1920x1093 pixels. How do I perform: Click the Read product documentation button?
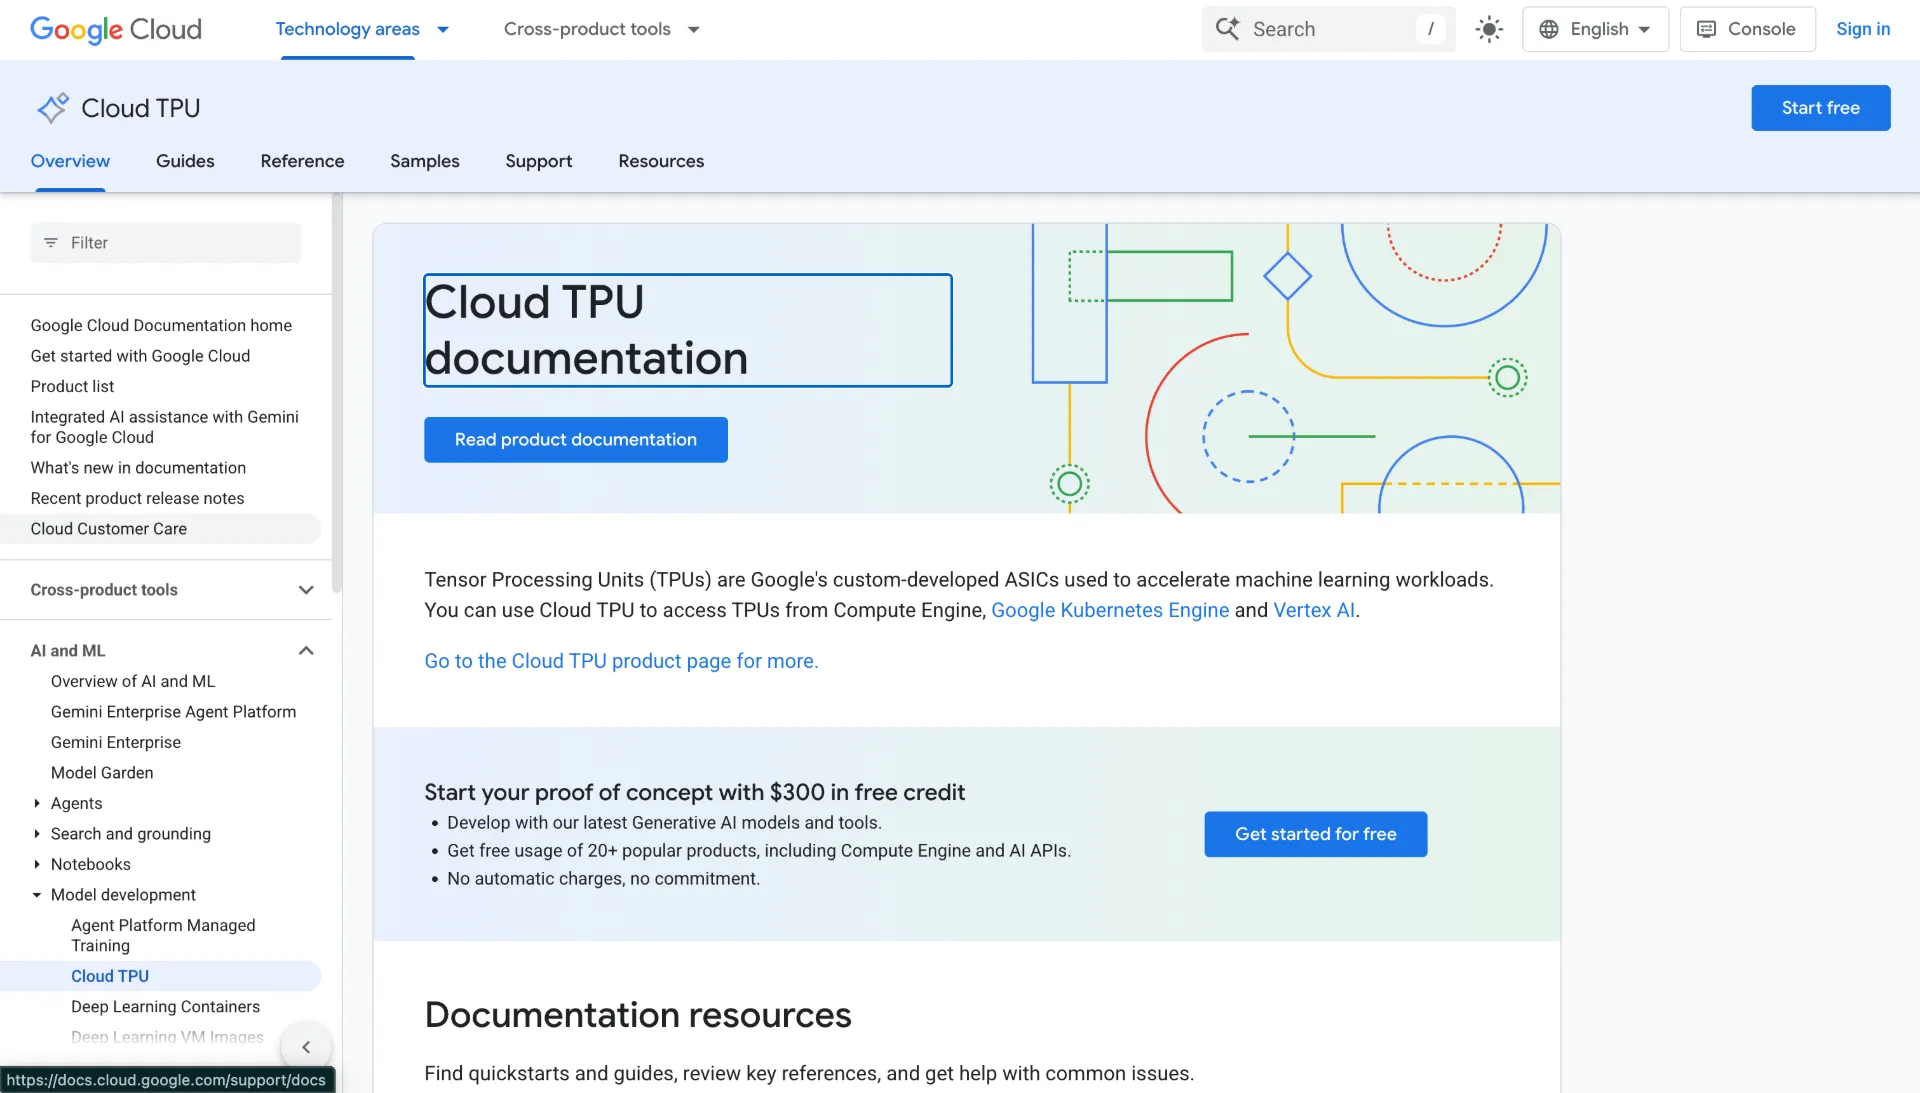click(x=575, y=439)
